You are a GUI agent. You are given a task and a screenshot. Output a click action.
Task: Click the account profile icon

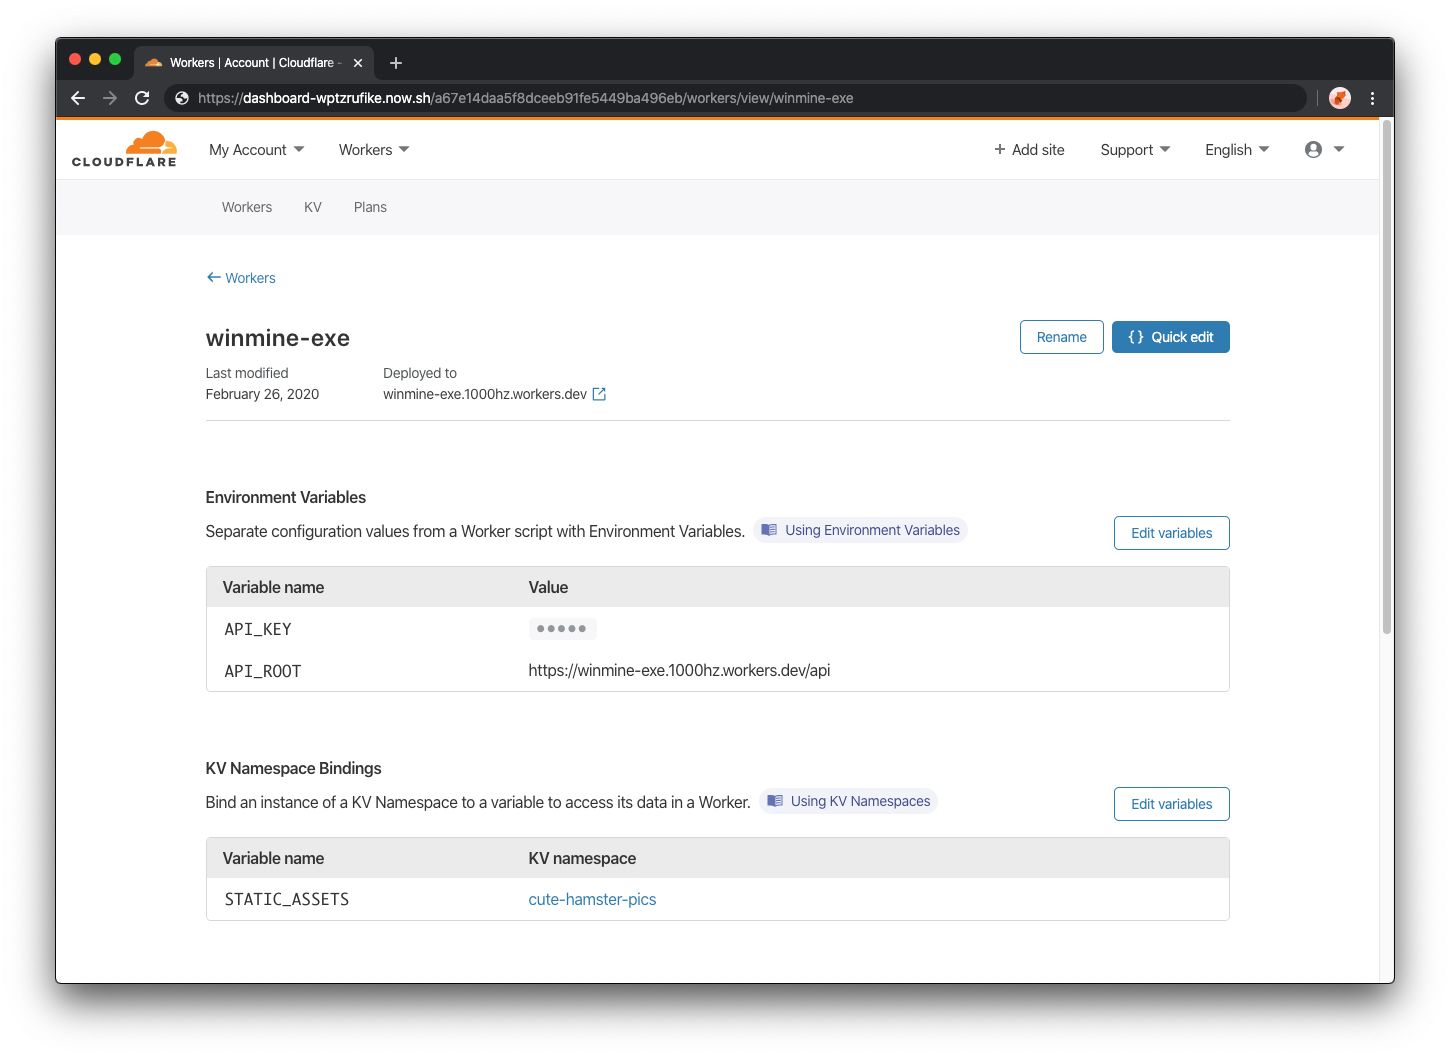[x=1313, y=149]
